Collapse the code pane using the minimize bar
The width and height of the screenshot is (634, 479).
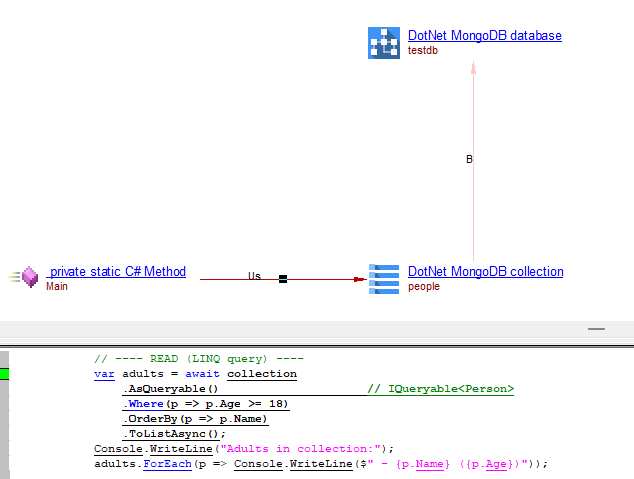pyautogui.click(x=596, y=328)
